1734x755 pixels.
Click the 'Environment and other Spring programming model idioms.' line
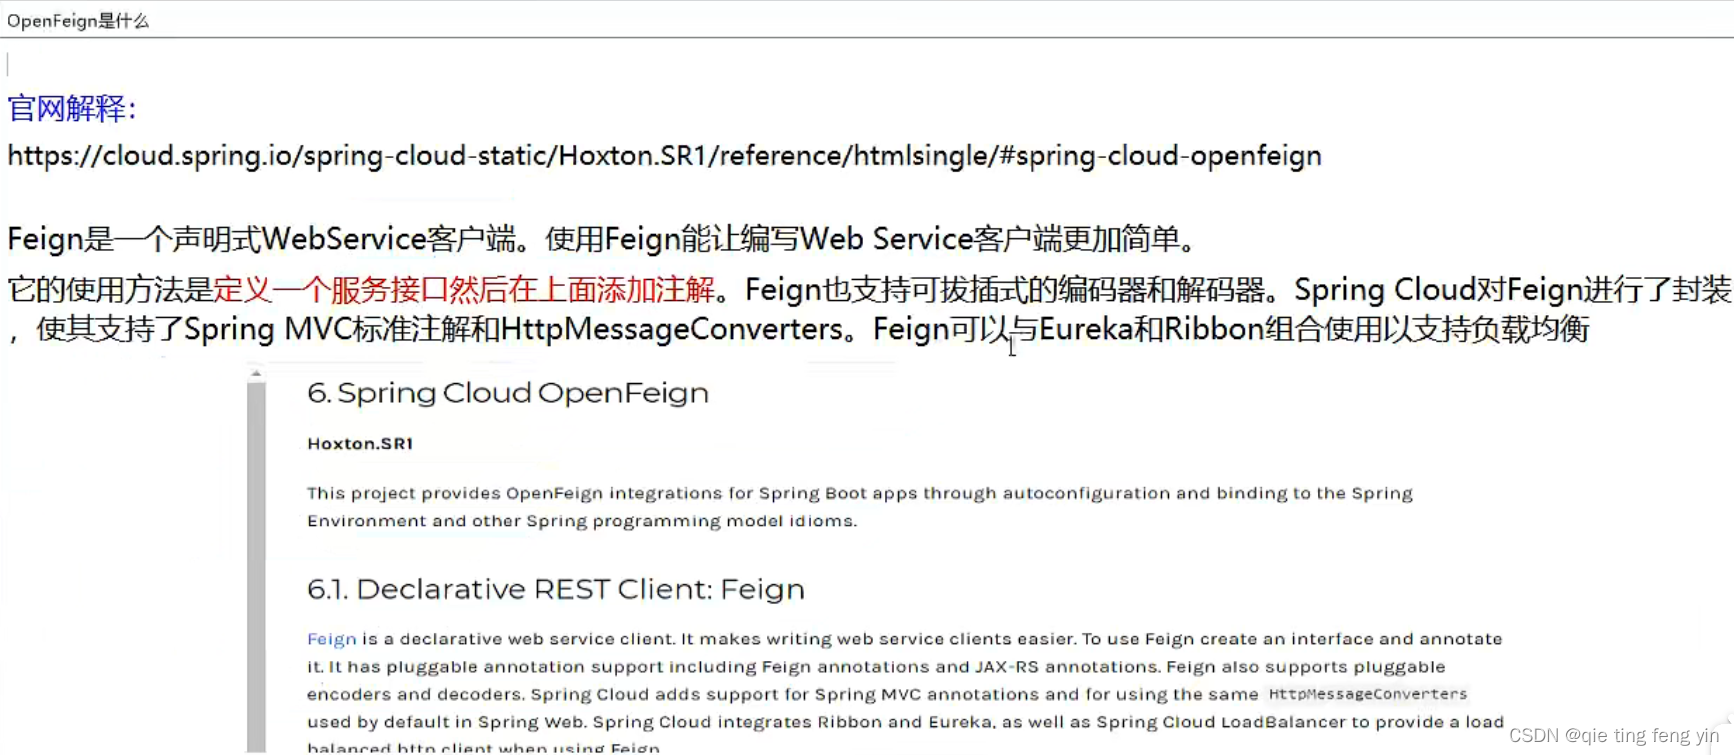point(582,521)
